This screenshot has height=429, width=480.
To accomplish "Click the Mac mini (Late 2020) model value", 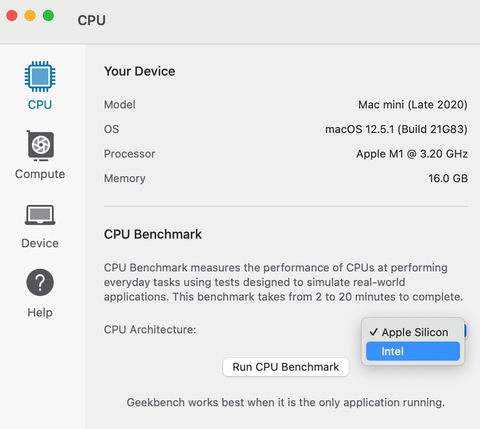I will pos(413,105).
